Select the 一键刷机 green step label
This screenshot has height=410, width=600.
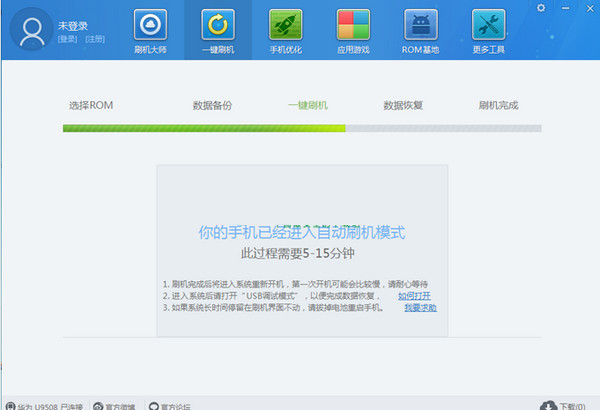(308, 105)
